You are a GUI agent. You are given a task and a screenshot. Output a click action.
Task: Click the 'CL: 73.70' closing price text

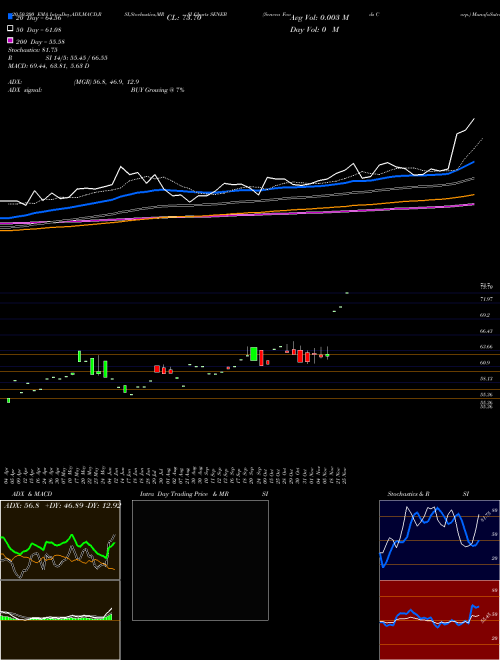click(184, 18)
